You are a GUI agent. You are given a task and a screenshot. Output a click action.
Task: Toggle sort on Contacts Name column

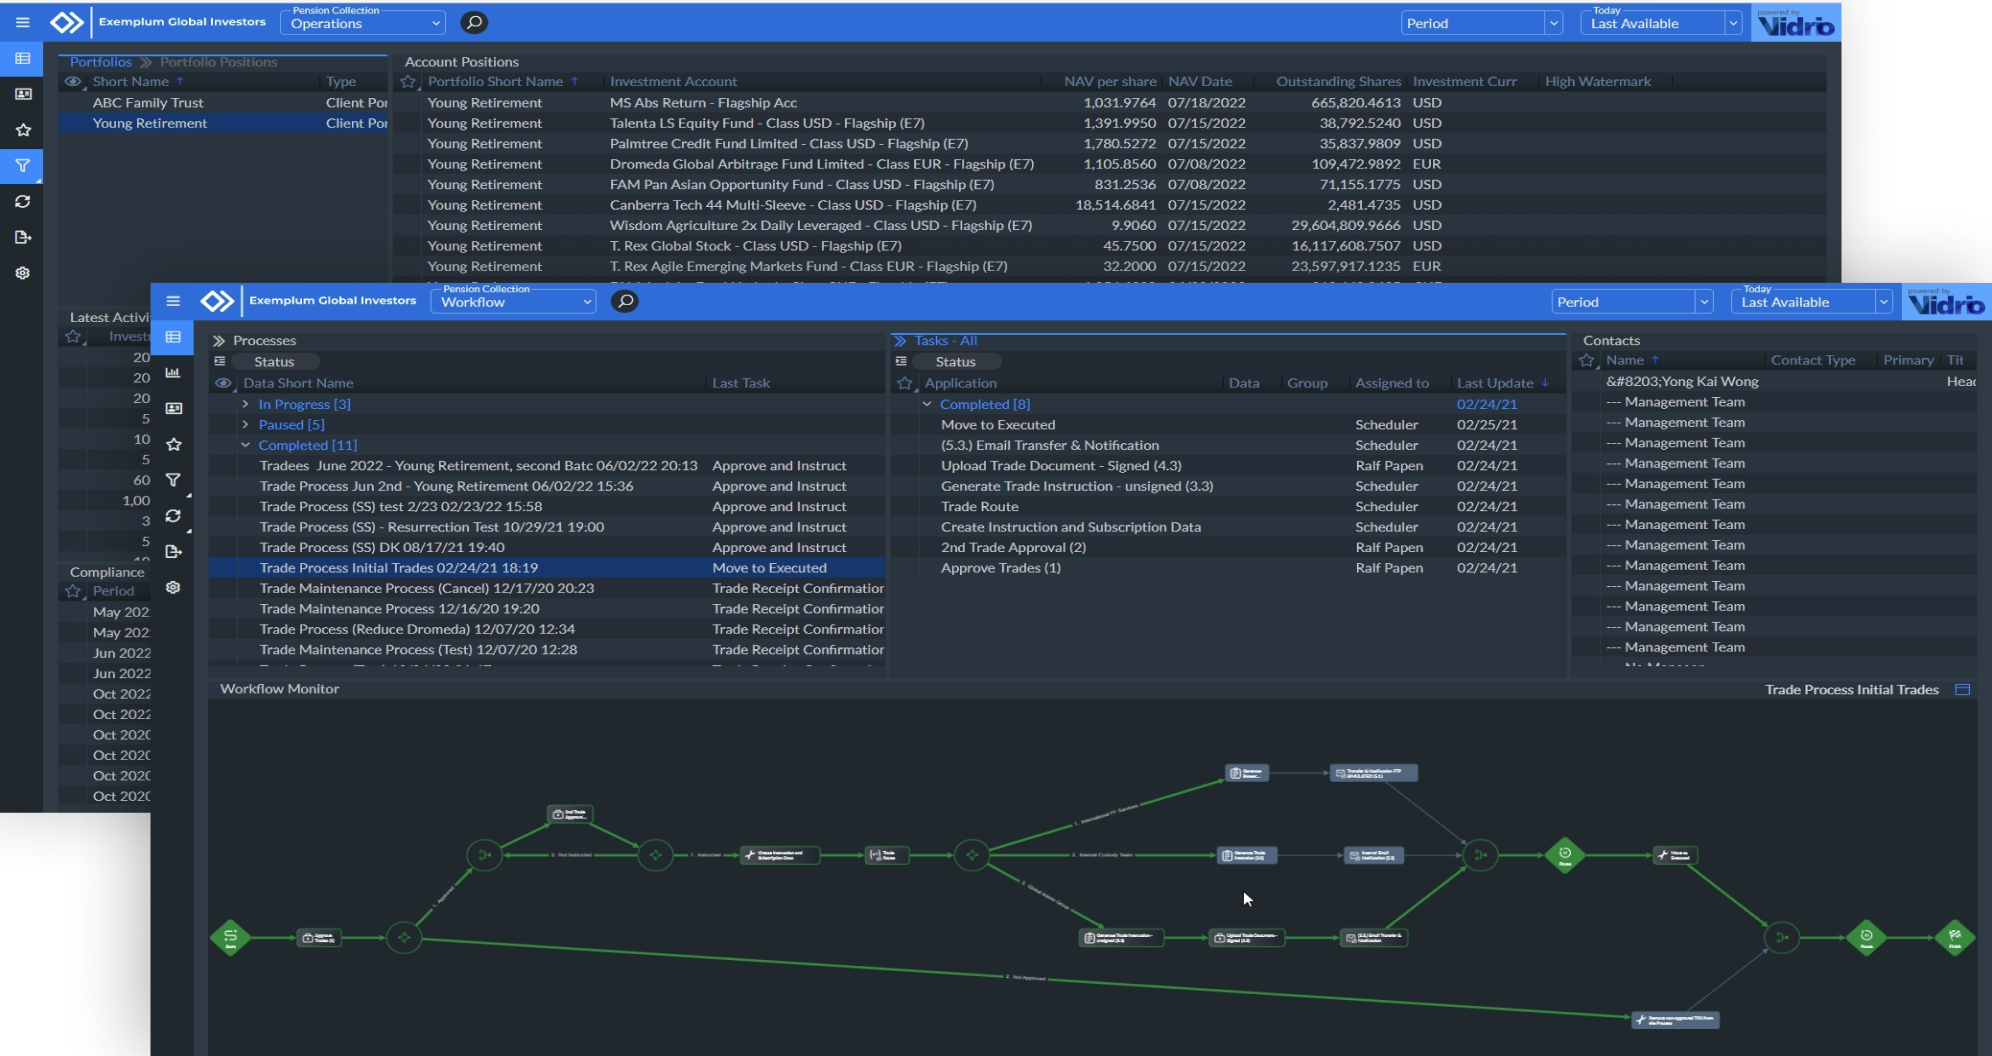point(1625,360)
